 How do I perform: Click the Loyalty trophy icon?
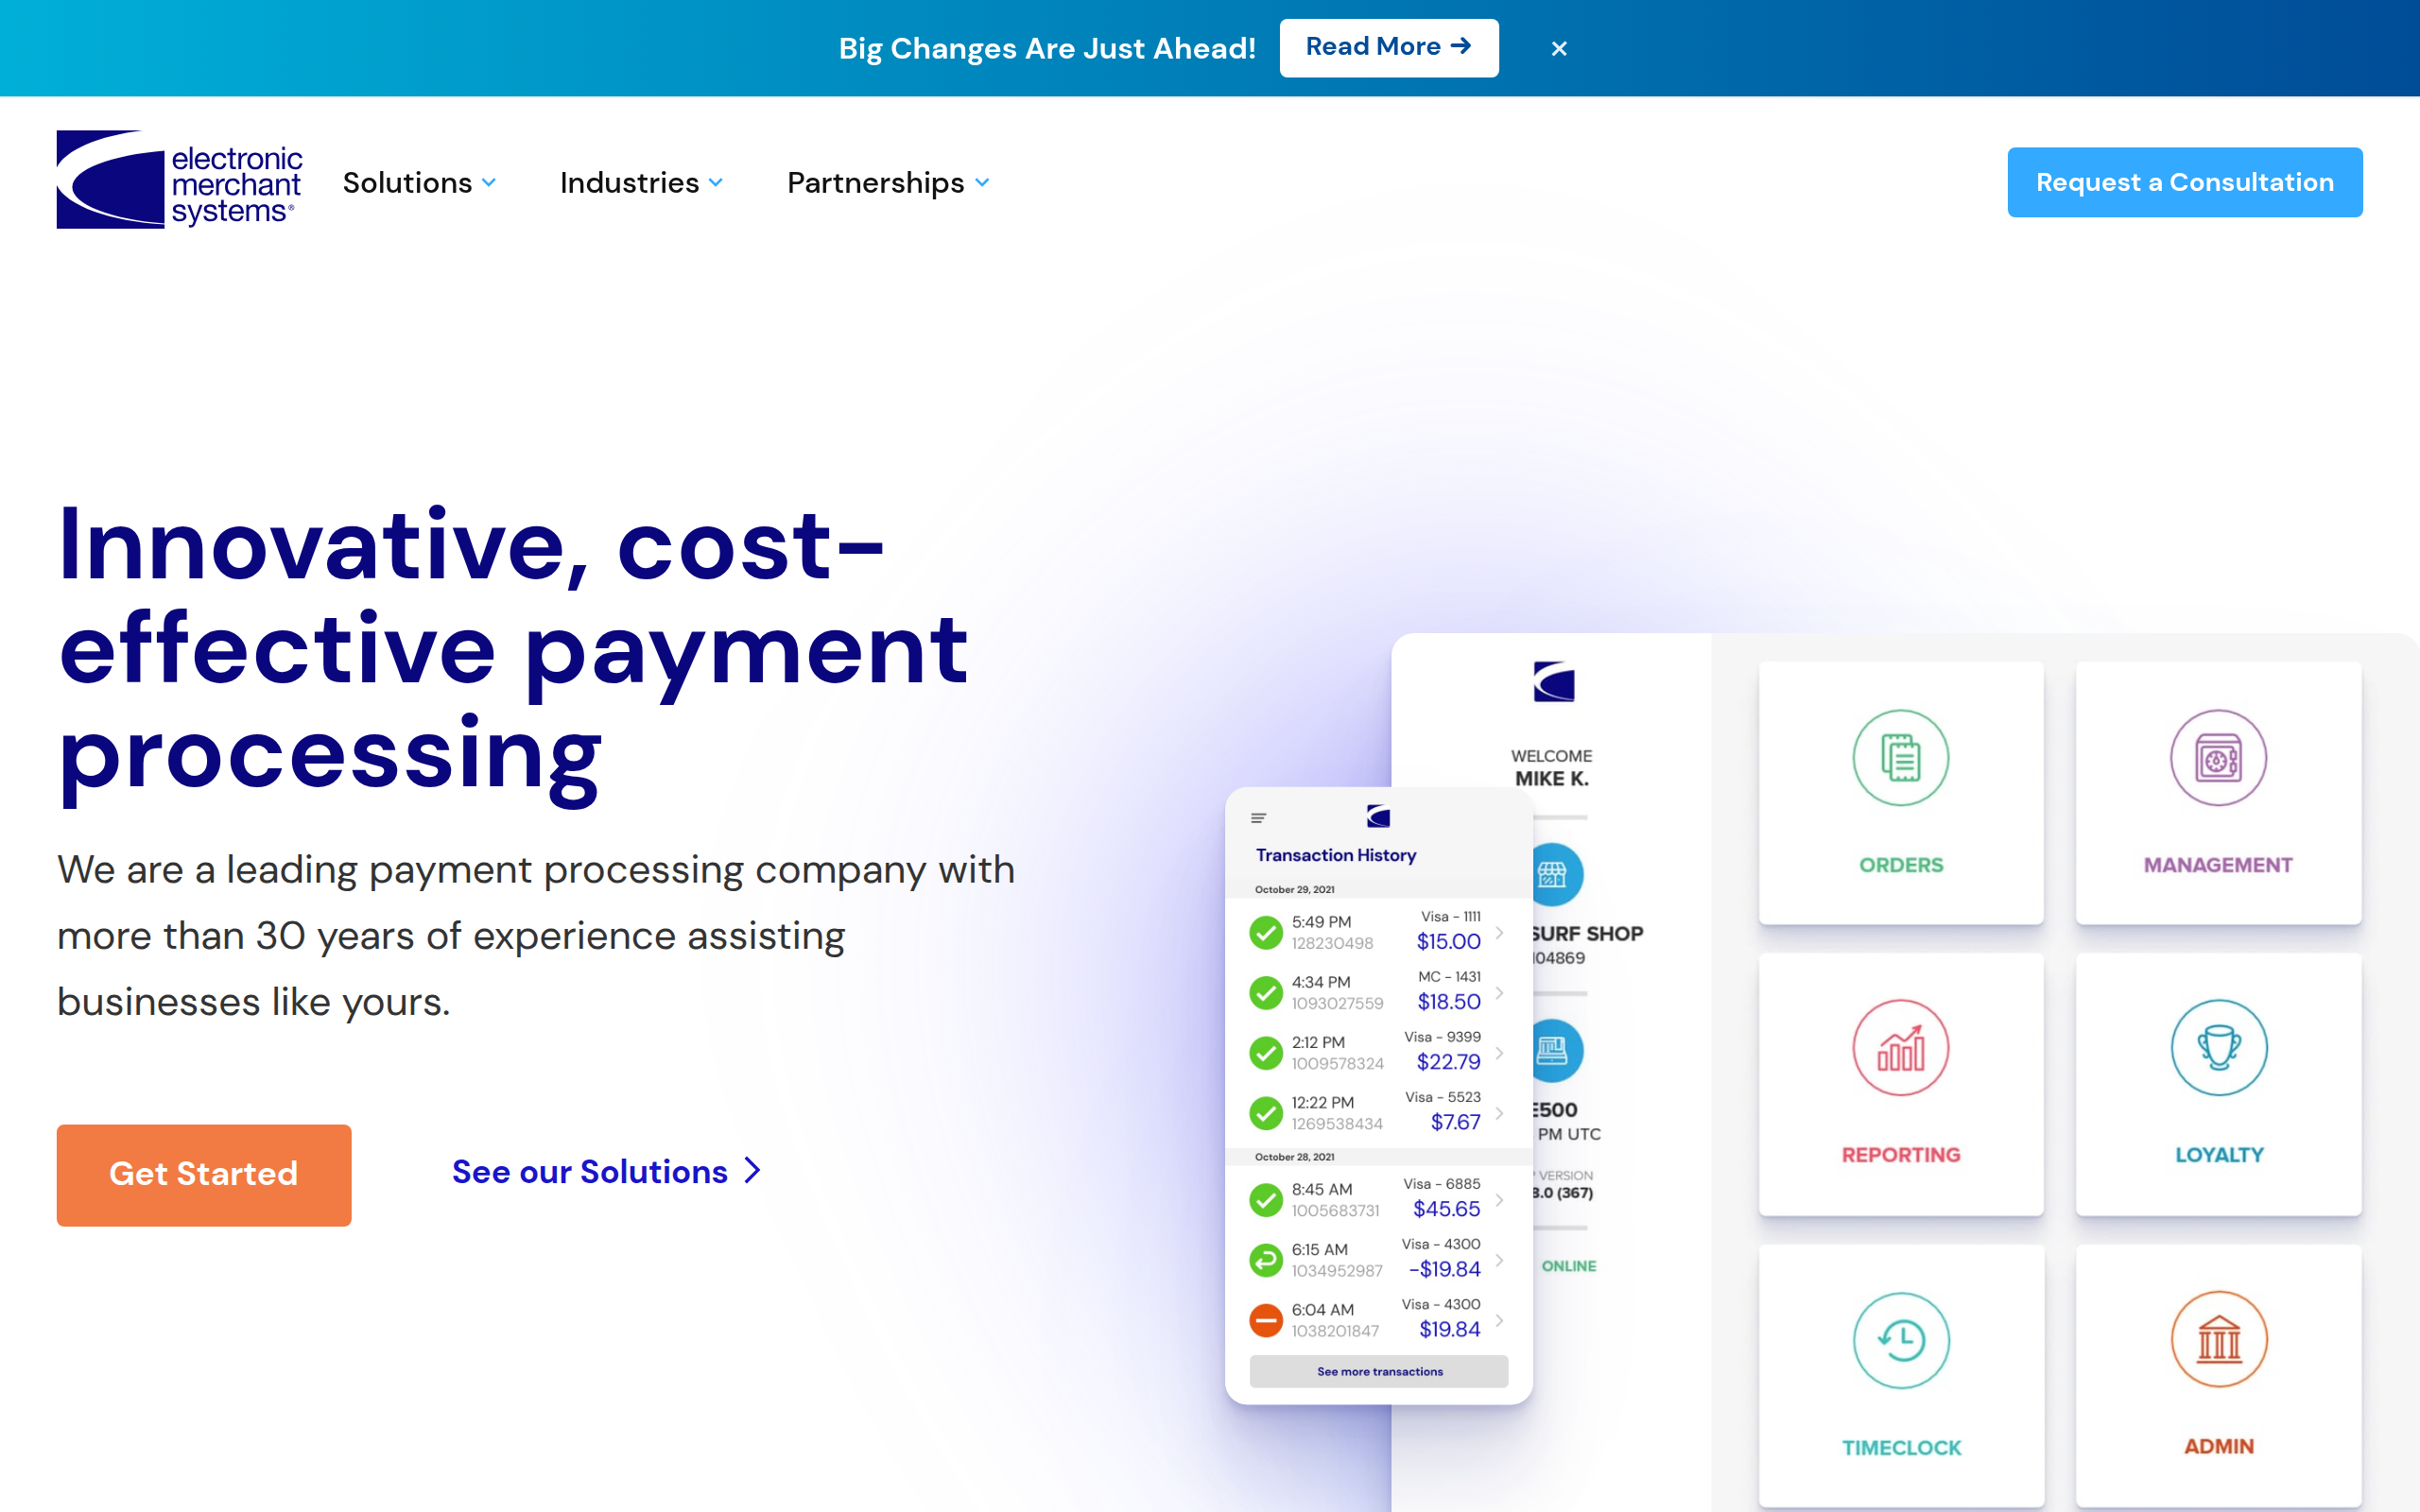(x=2218, y=1048)
